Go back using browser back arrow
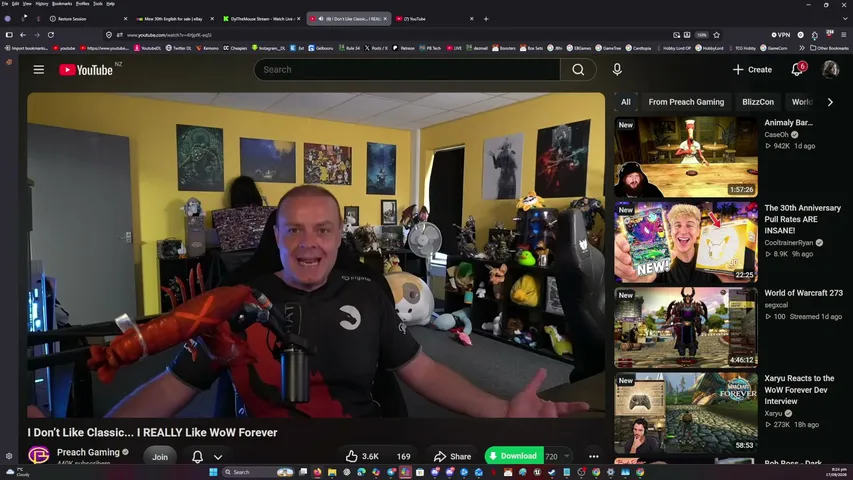 click(x=23, y=35)
